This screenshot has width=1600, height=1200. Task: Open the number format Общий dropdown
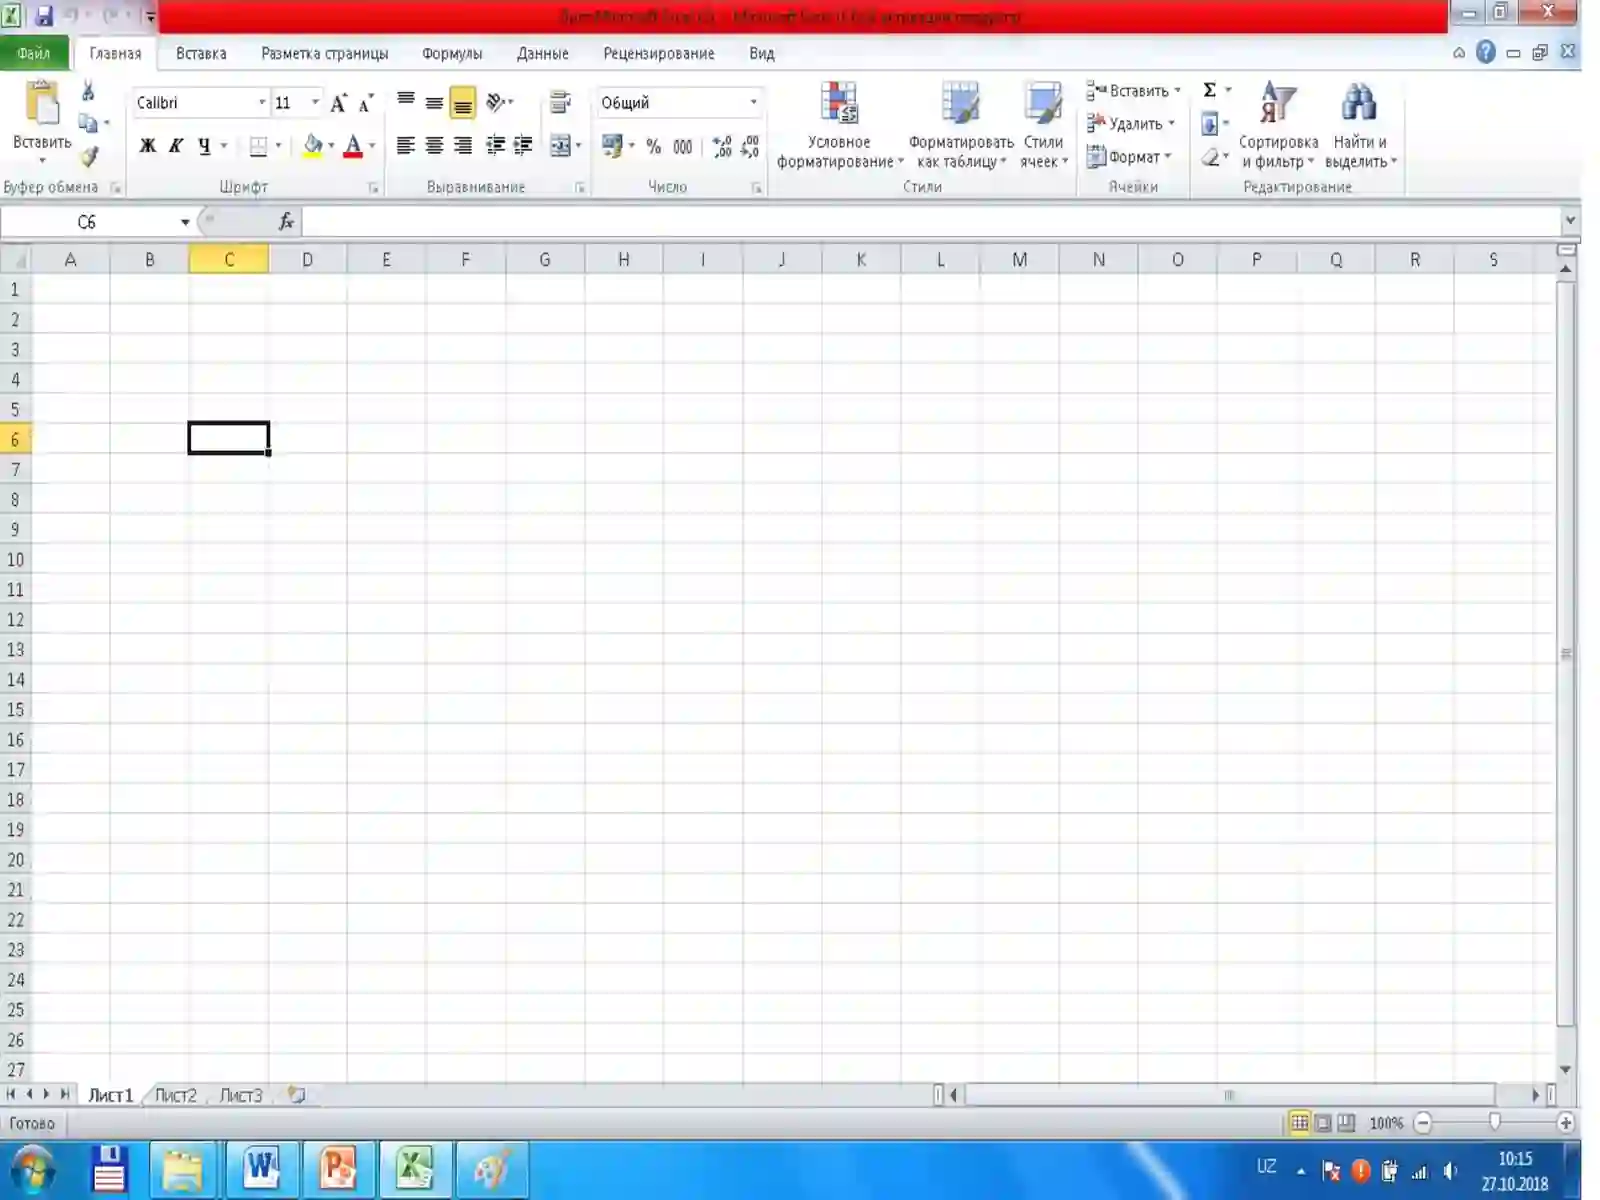[753, 102]
